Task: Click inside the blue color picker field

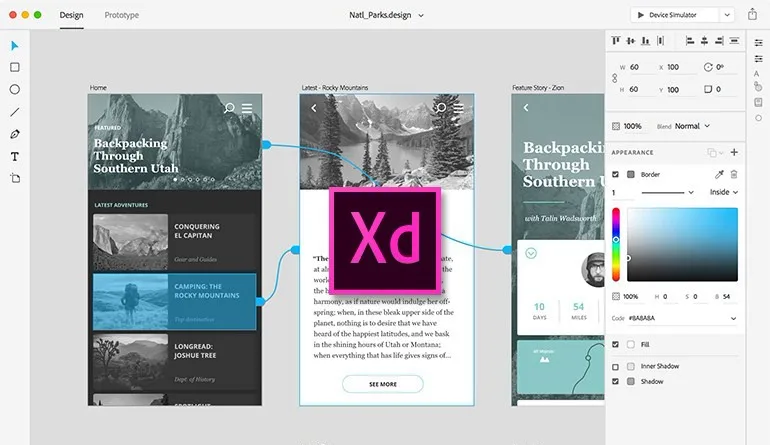Action: point(682,244)
